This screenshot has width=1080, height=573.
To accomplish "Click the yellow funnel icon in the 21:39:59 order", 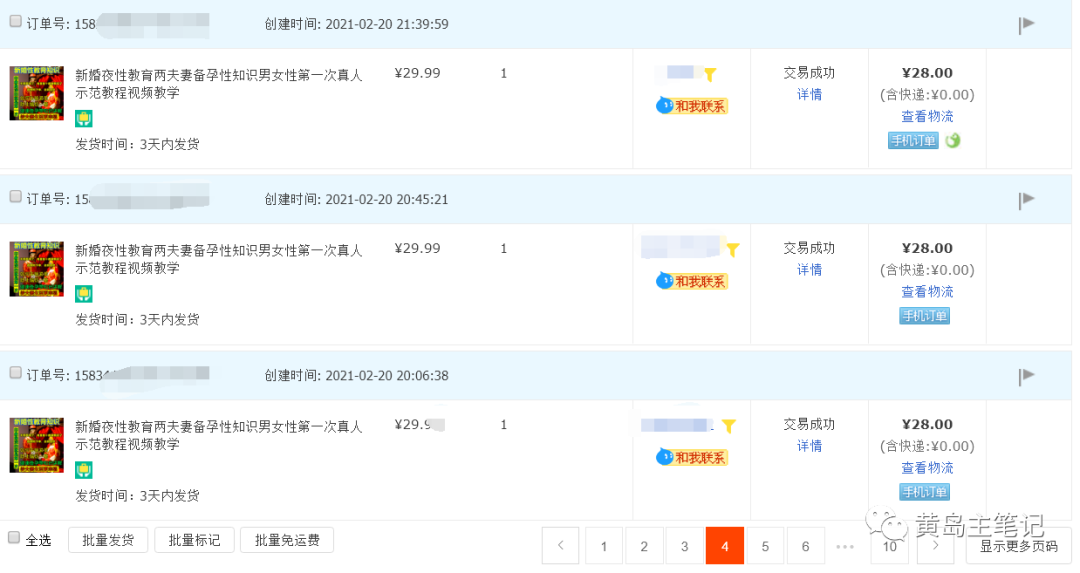I will click(710, 74).
